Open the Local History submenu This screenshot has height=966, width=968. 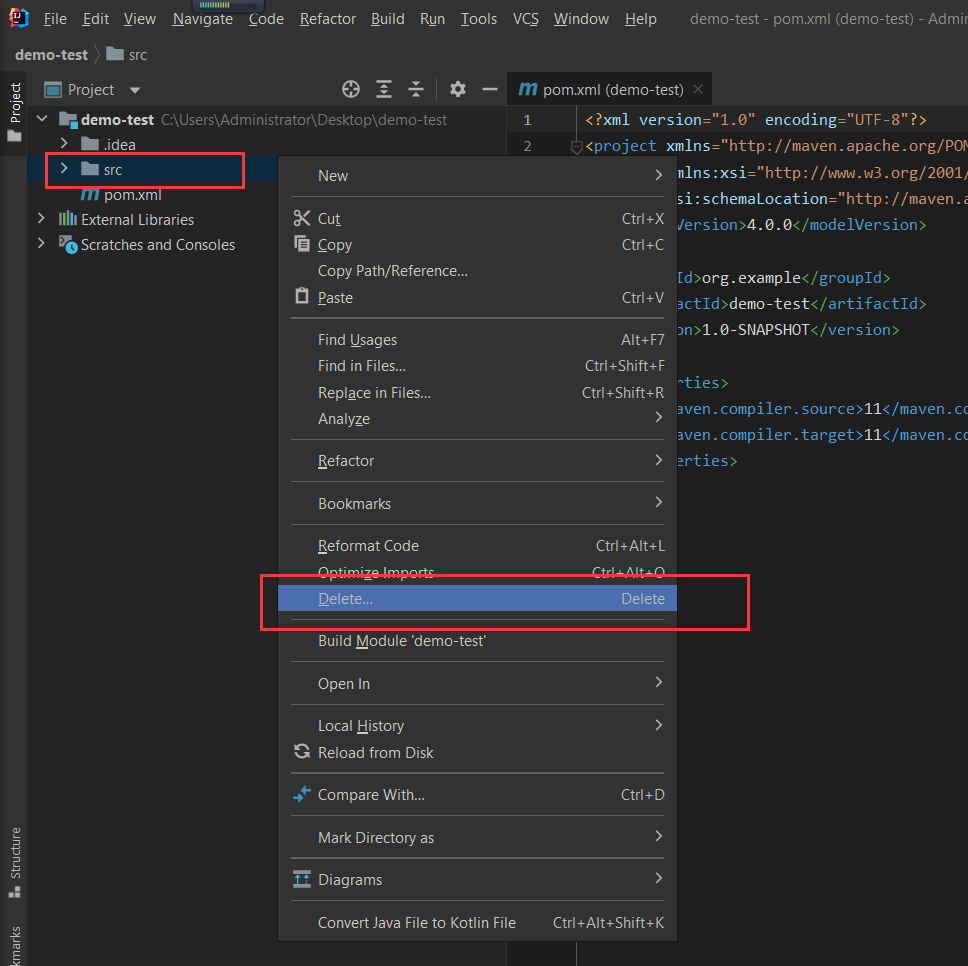tap(477, 725)
